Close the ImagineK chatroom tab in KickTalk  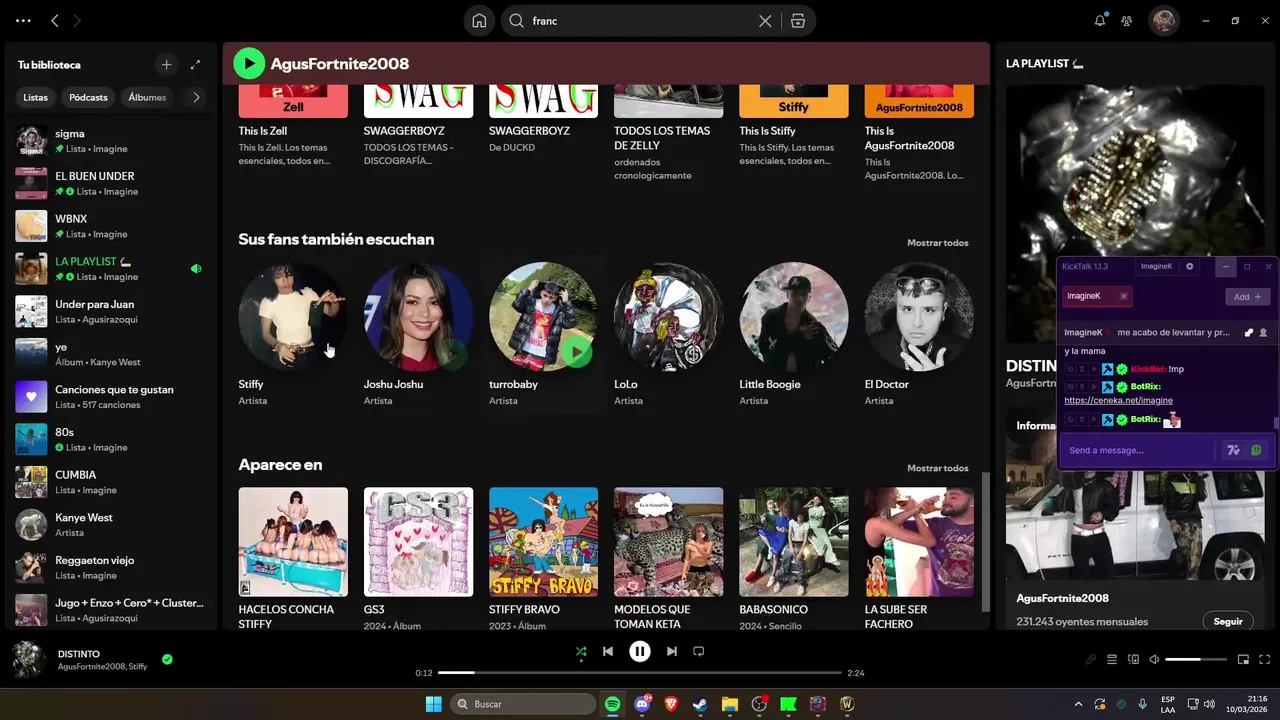point(1123,297)
